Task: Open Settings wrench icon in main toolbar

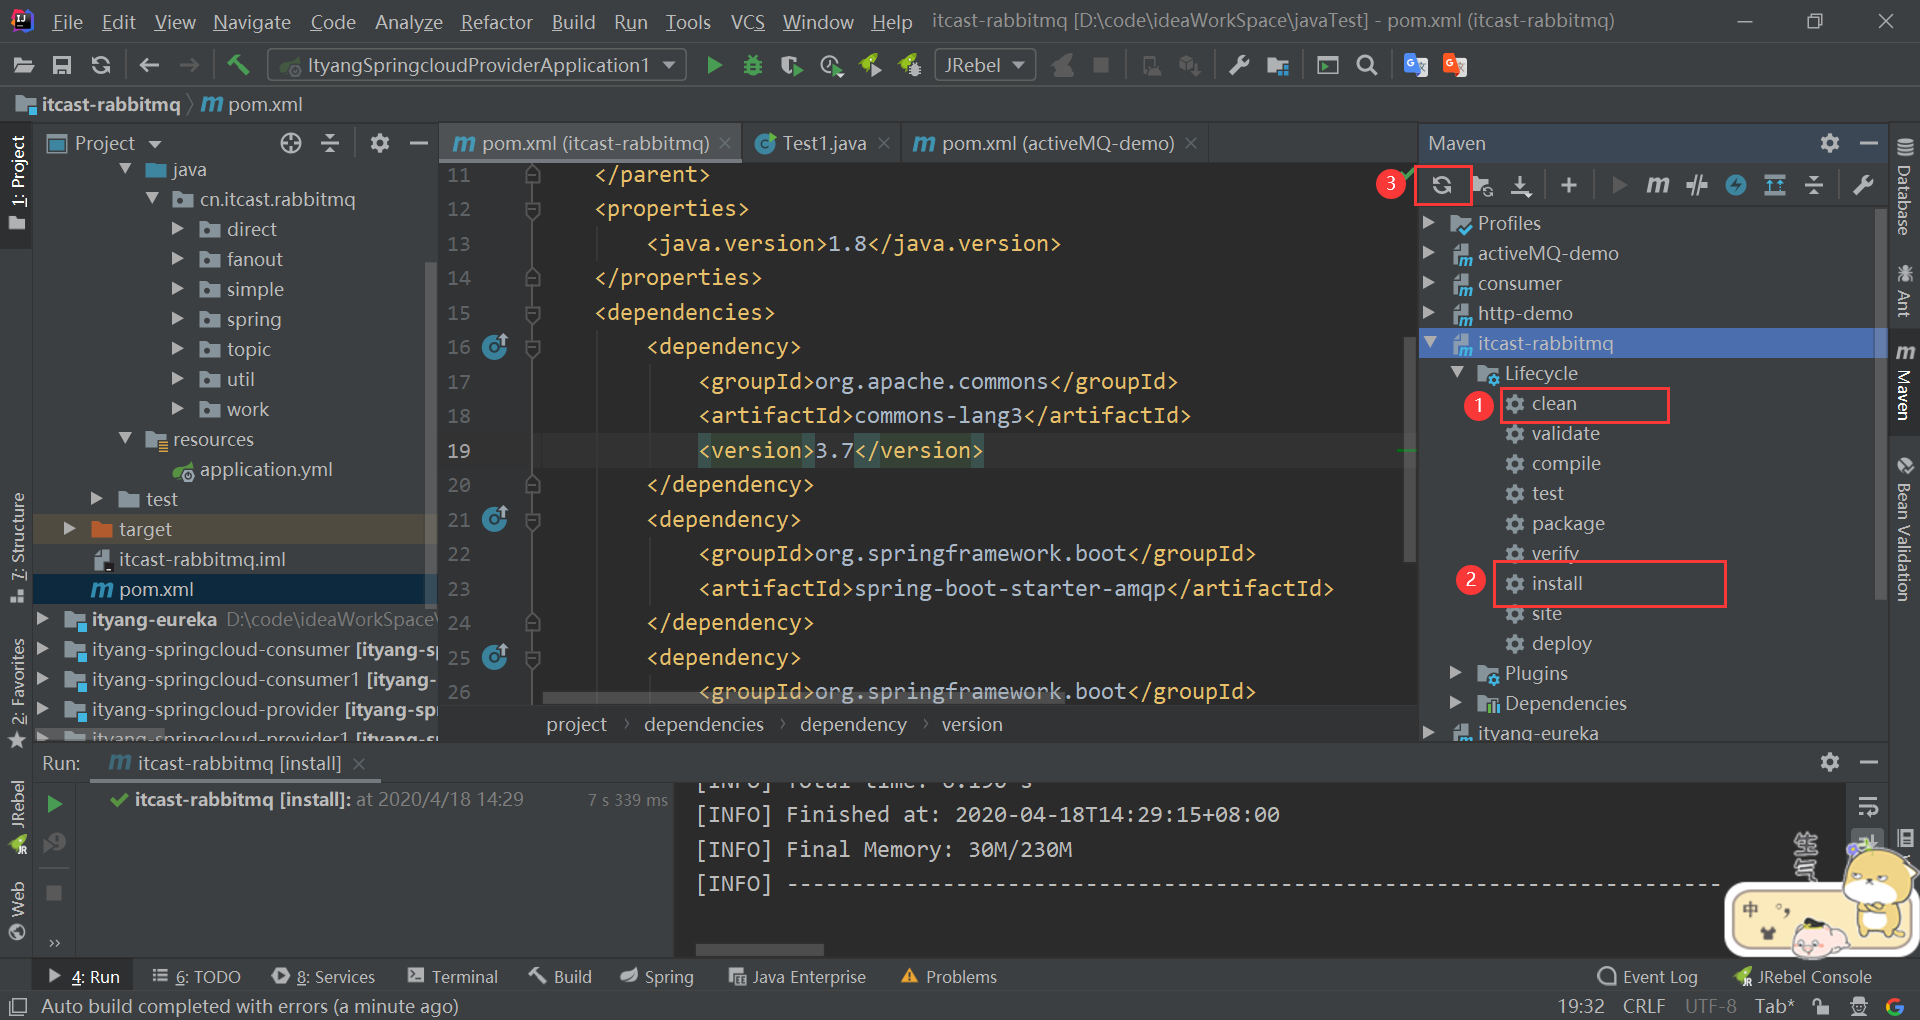Action: tap(1239, 66)
